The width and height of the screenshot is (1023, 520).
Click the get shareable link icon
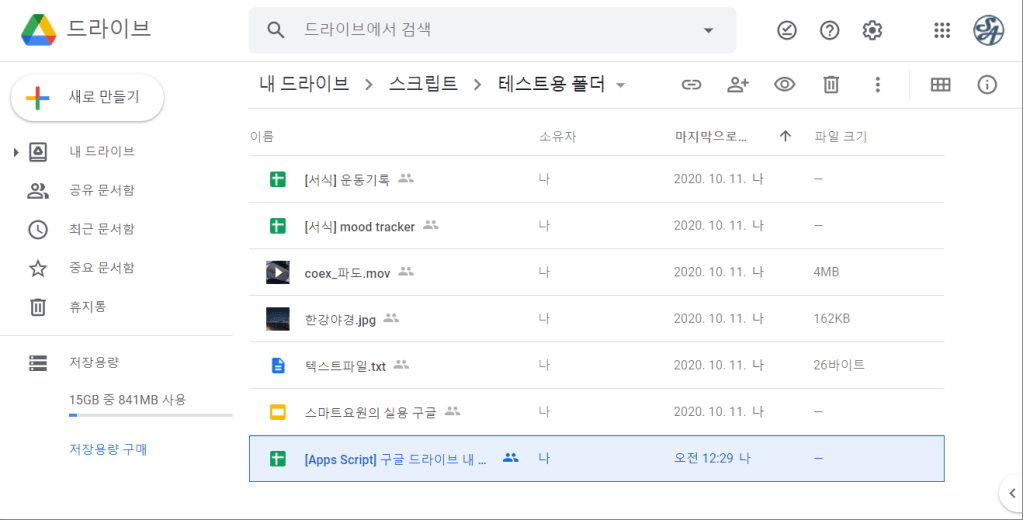691,85
